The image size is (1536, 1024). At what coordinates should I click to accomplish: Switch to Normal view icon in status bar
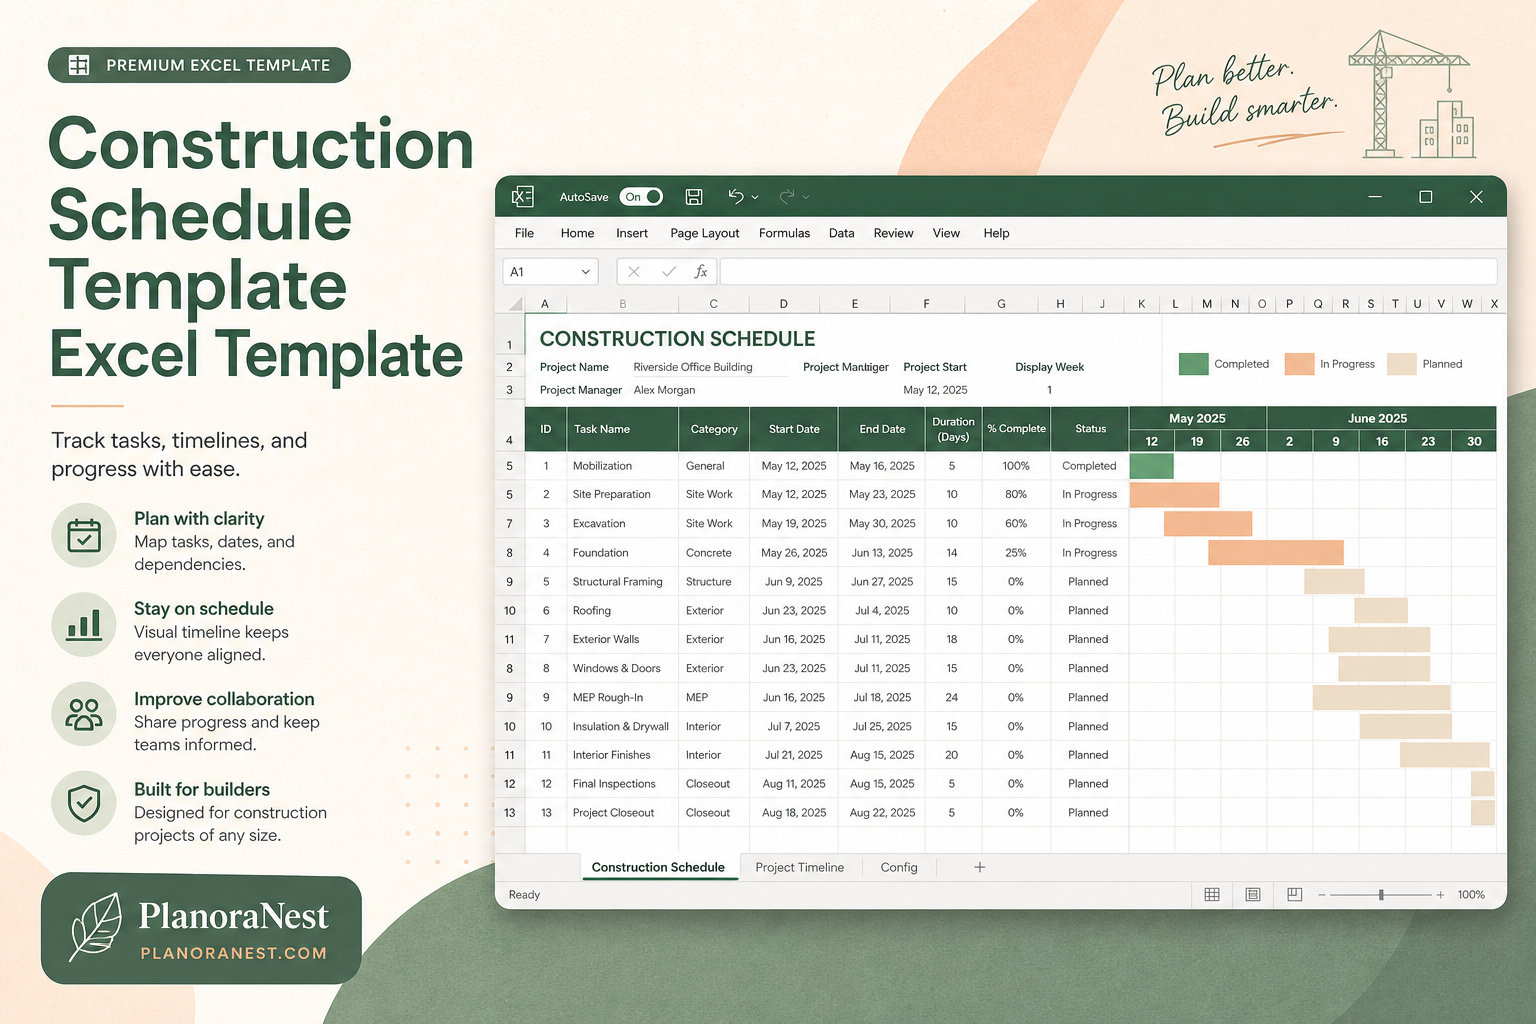1212,895
